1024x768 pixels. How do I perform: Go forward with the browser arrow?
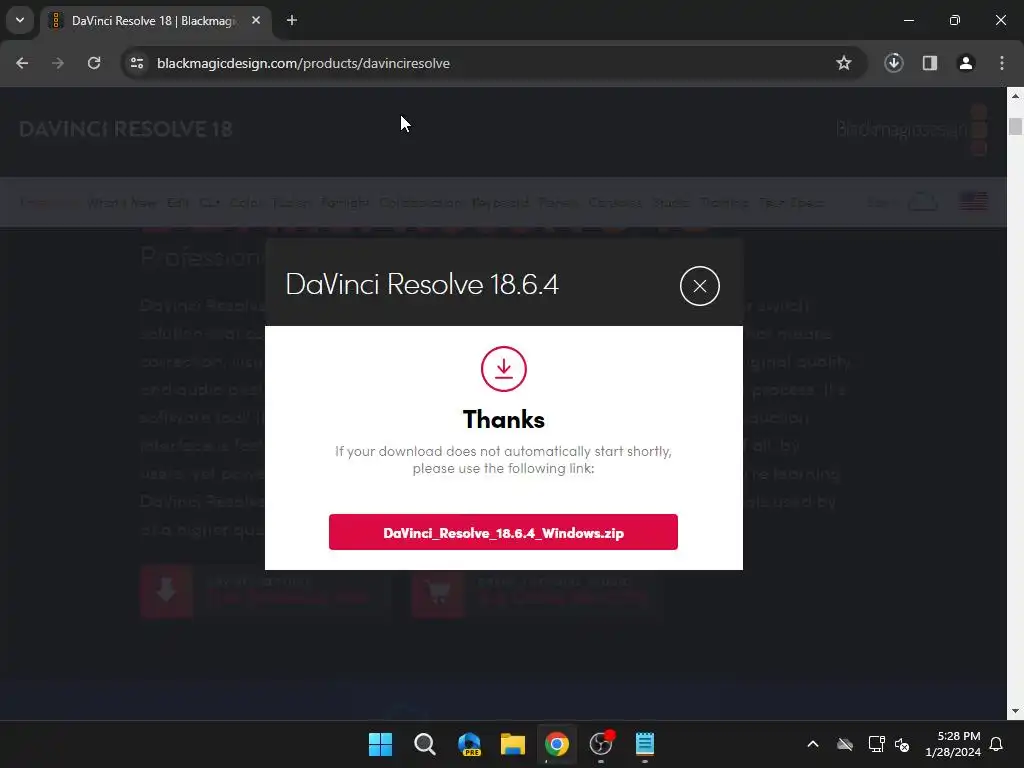point(58,63)
